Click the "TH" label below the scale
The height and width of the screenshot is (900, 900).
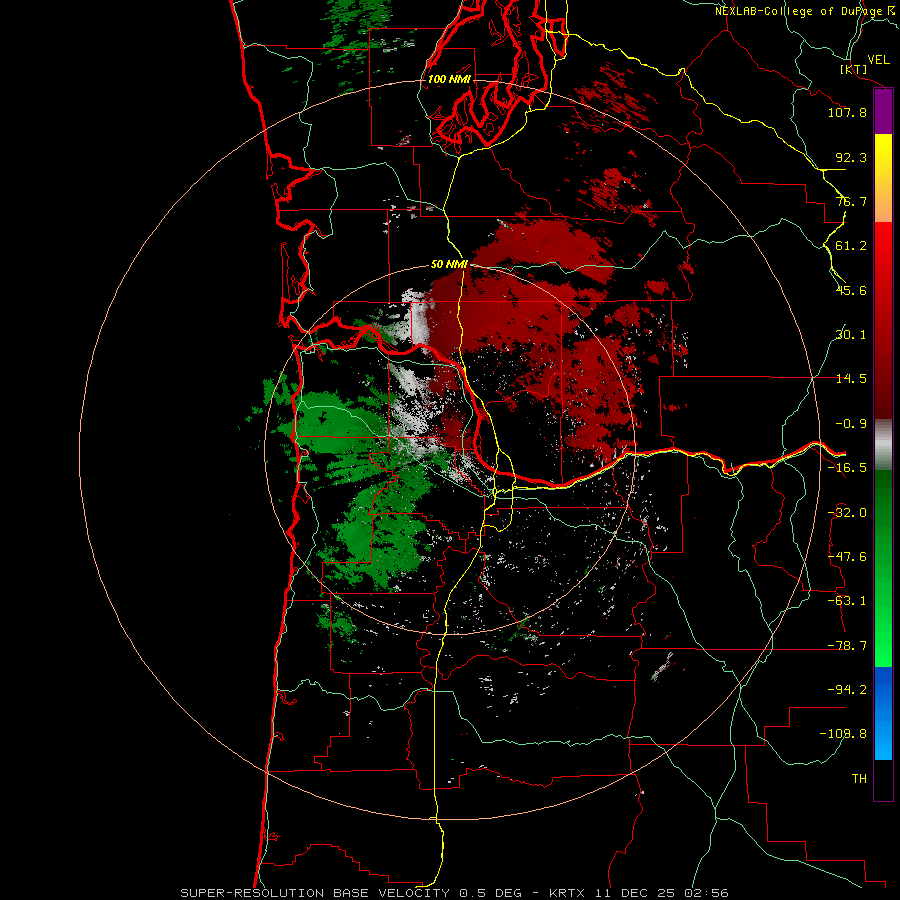tap(859, 779)
